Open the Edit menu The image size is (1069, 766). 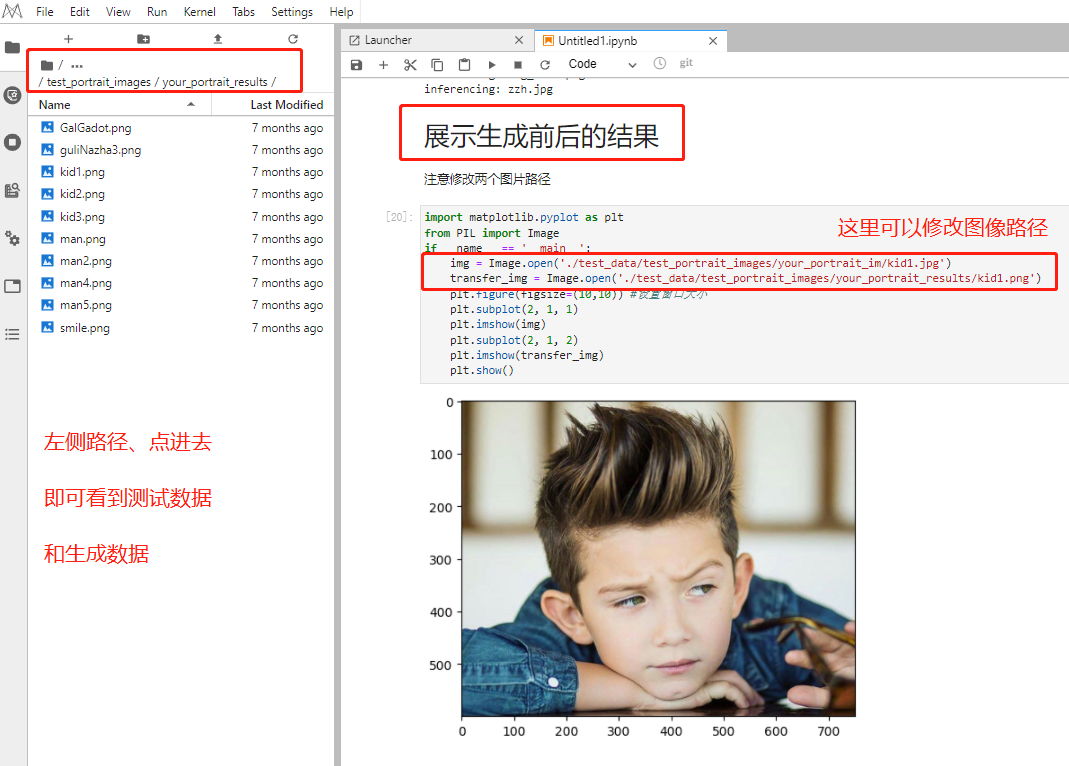(x=79, y=12)
